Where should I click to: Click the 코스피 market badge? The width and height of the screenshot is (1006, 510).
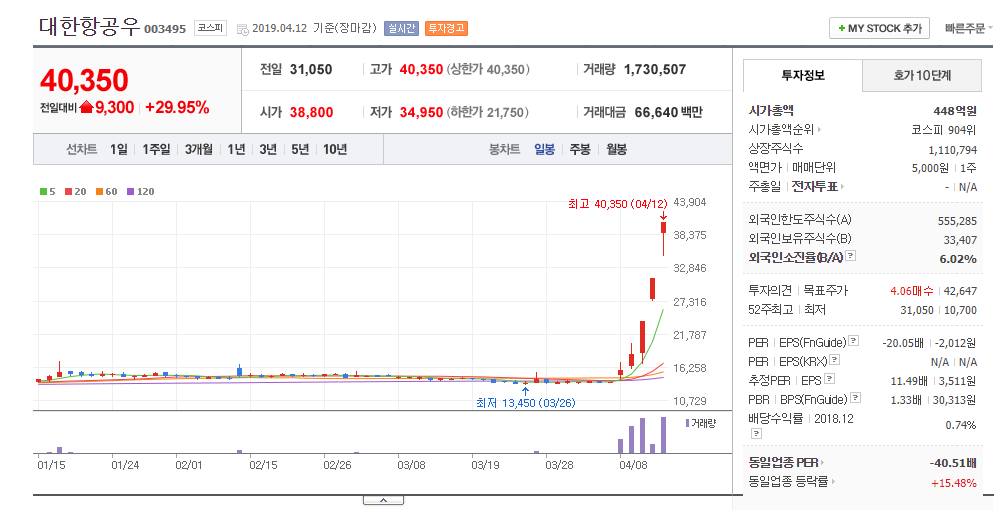pos(210,28)
